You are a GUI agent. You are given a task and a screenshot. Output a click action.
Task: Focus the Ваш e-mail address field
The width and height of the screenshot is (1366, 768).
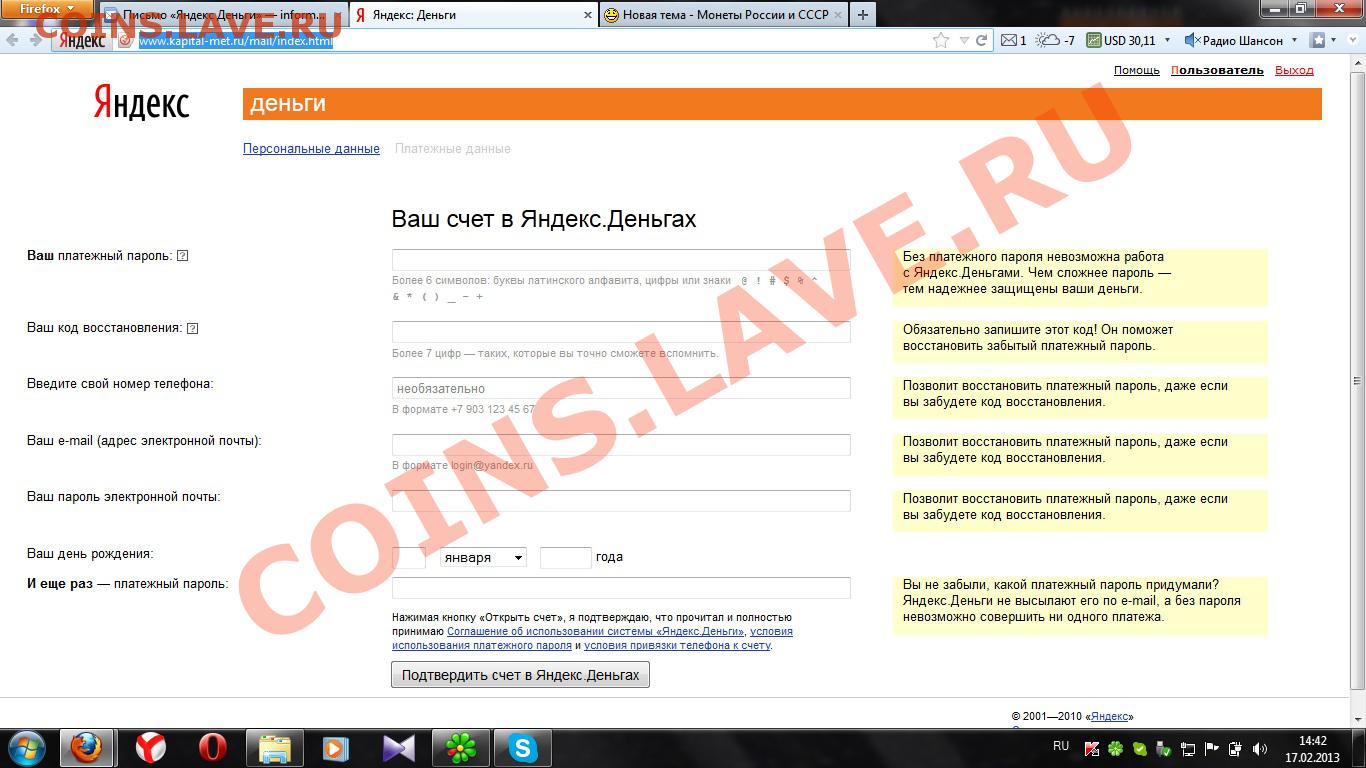621,445
